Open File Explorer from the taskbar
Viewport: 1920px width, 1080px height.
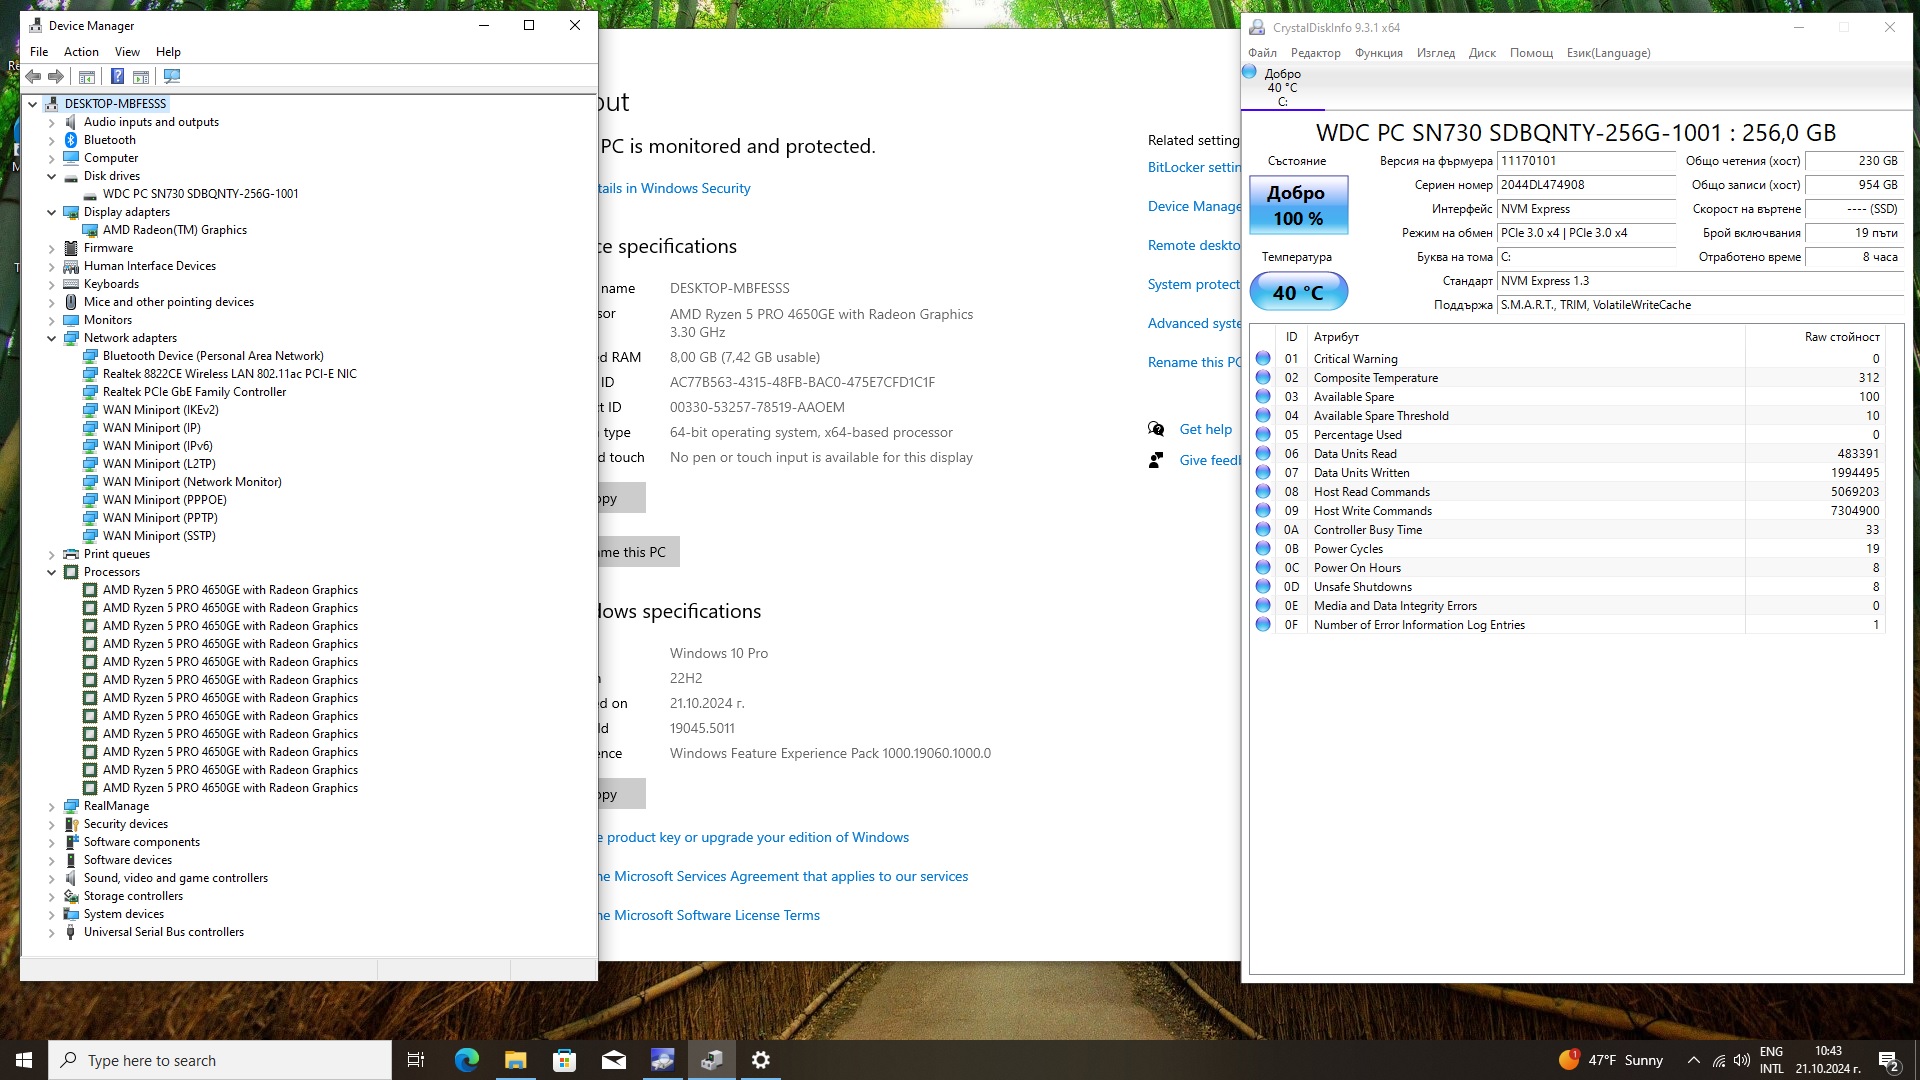(x=515, y=1060)
